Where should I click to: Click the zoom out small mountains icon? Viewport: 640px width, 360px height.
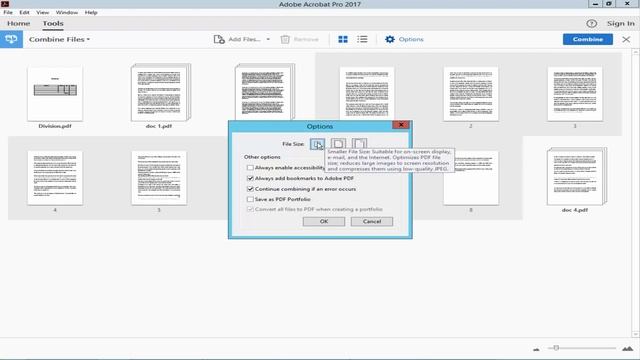(x=536, y=349)
